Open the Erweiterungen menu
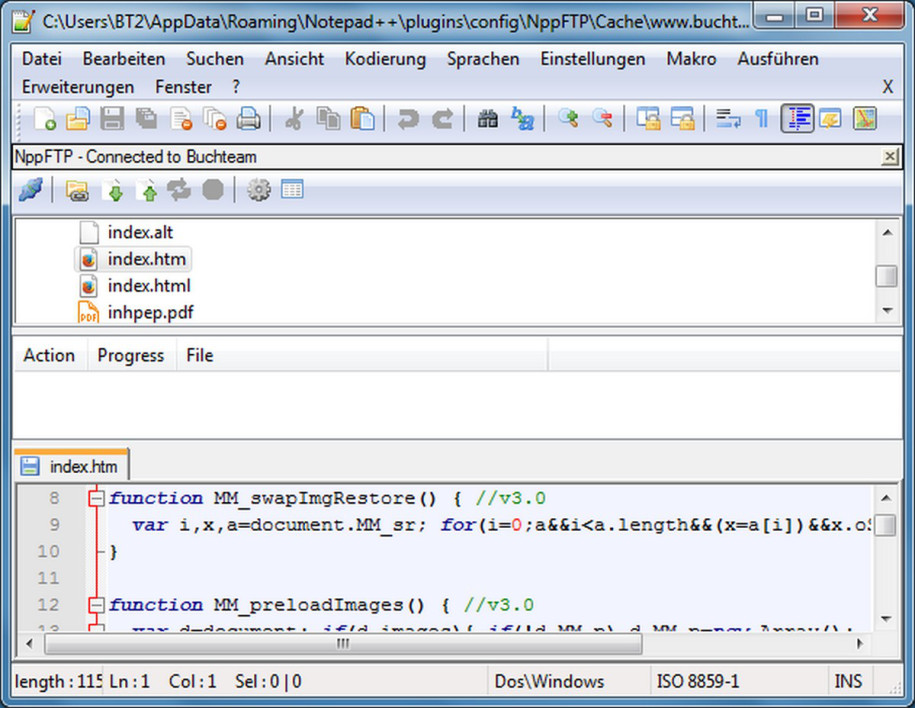This screenshot has width=915, height=708. tap(78, 87)
